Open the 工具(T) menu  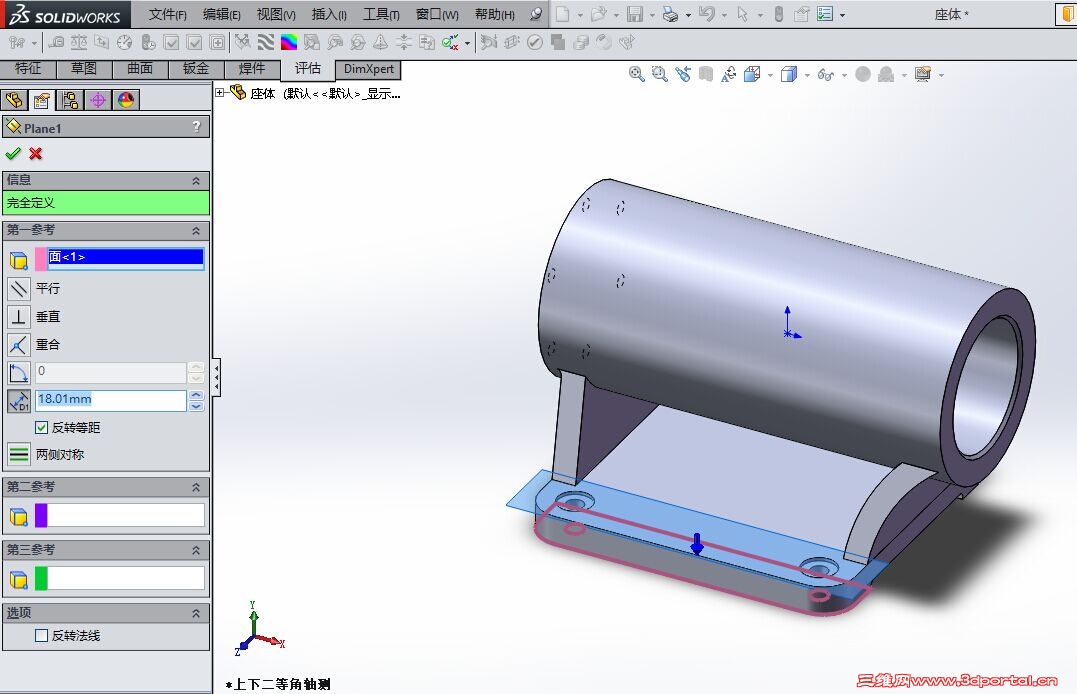click(x=381, y=14)
